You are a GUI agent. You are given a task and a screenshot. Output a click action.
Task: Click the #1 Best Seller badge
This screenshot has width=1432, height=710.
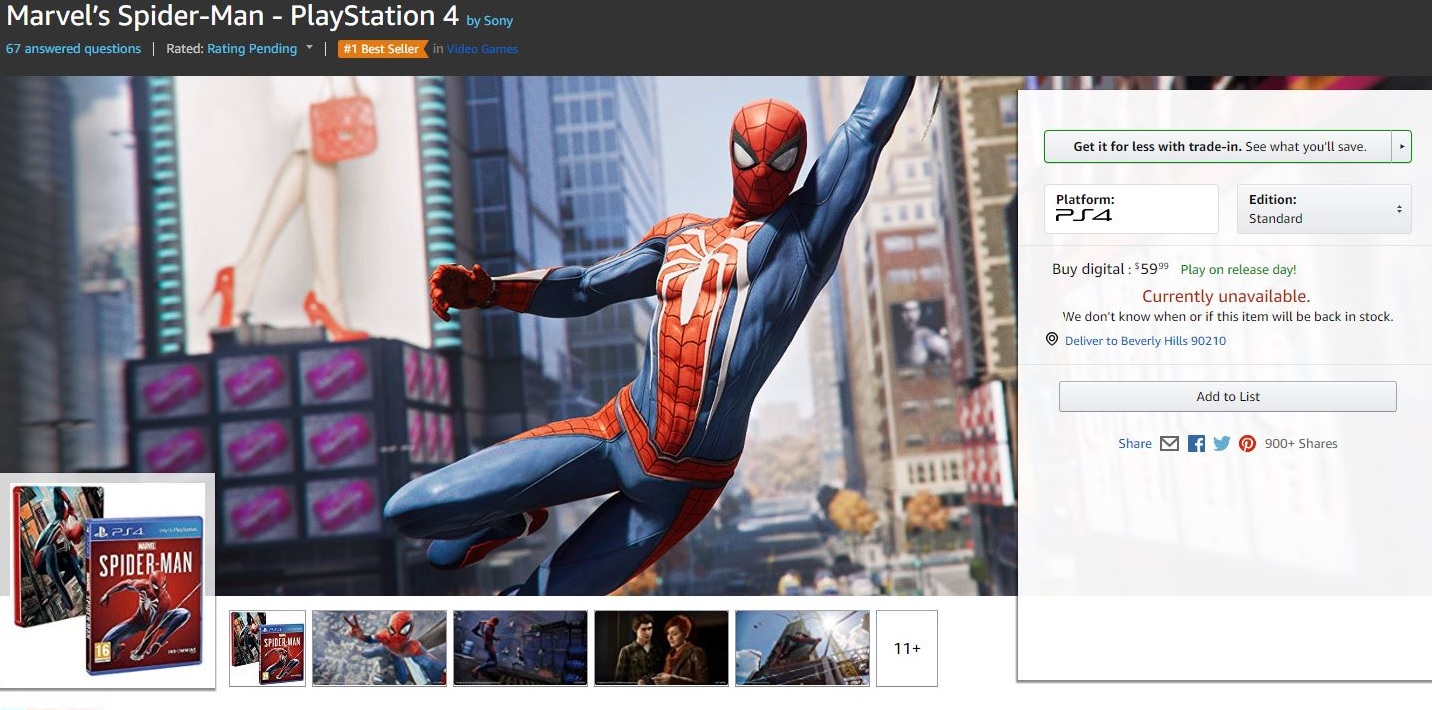[x=382, y=48]
